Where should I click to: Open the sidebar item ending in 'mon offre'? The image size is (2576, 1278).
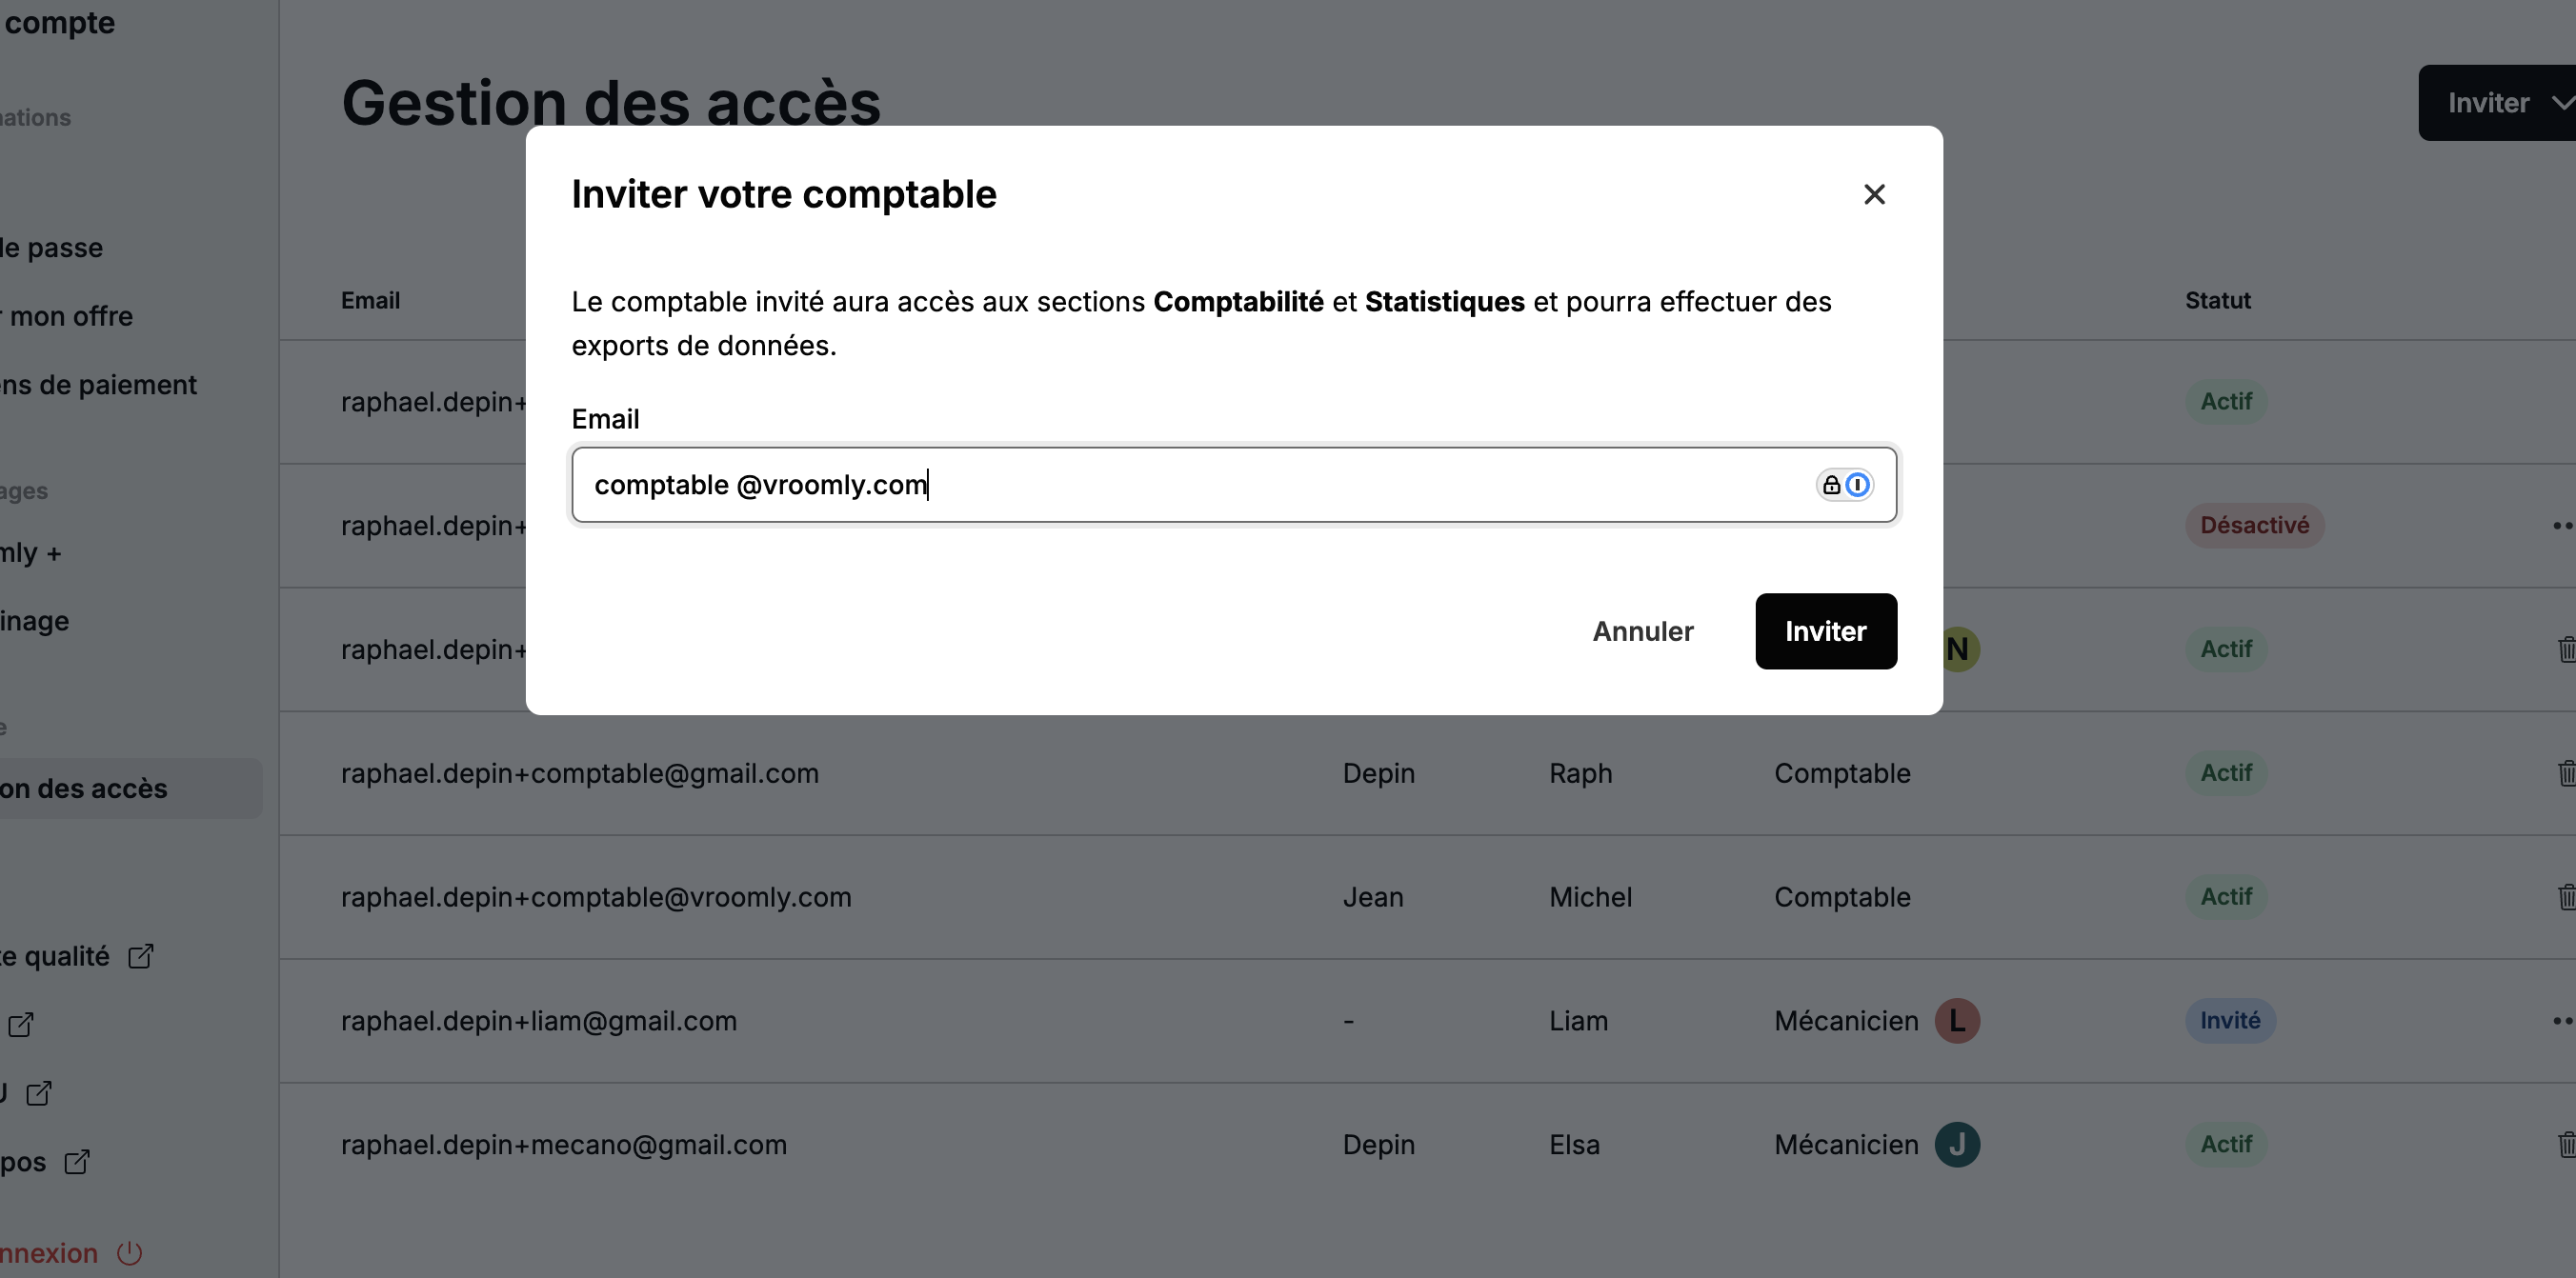coord(66,316)
